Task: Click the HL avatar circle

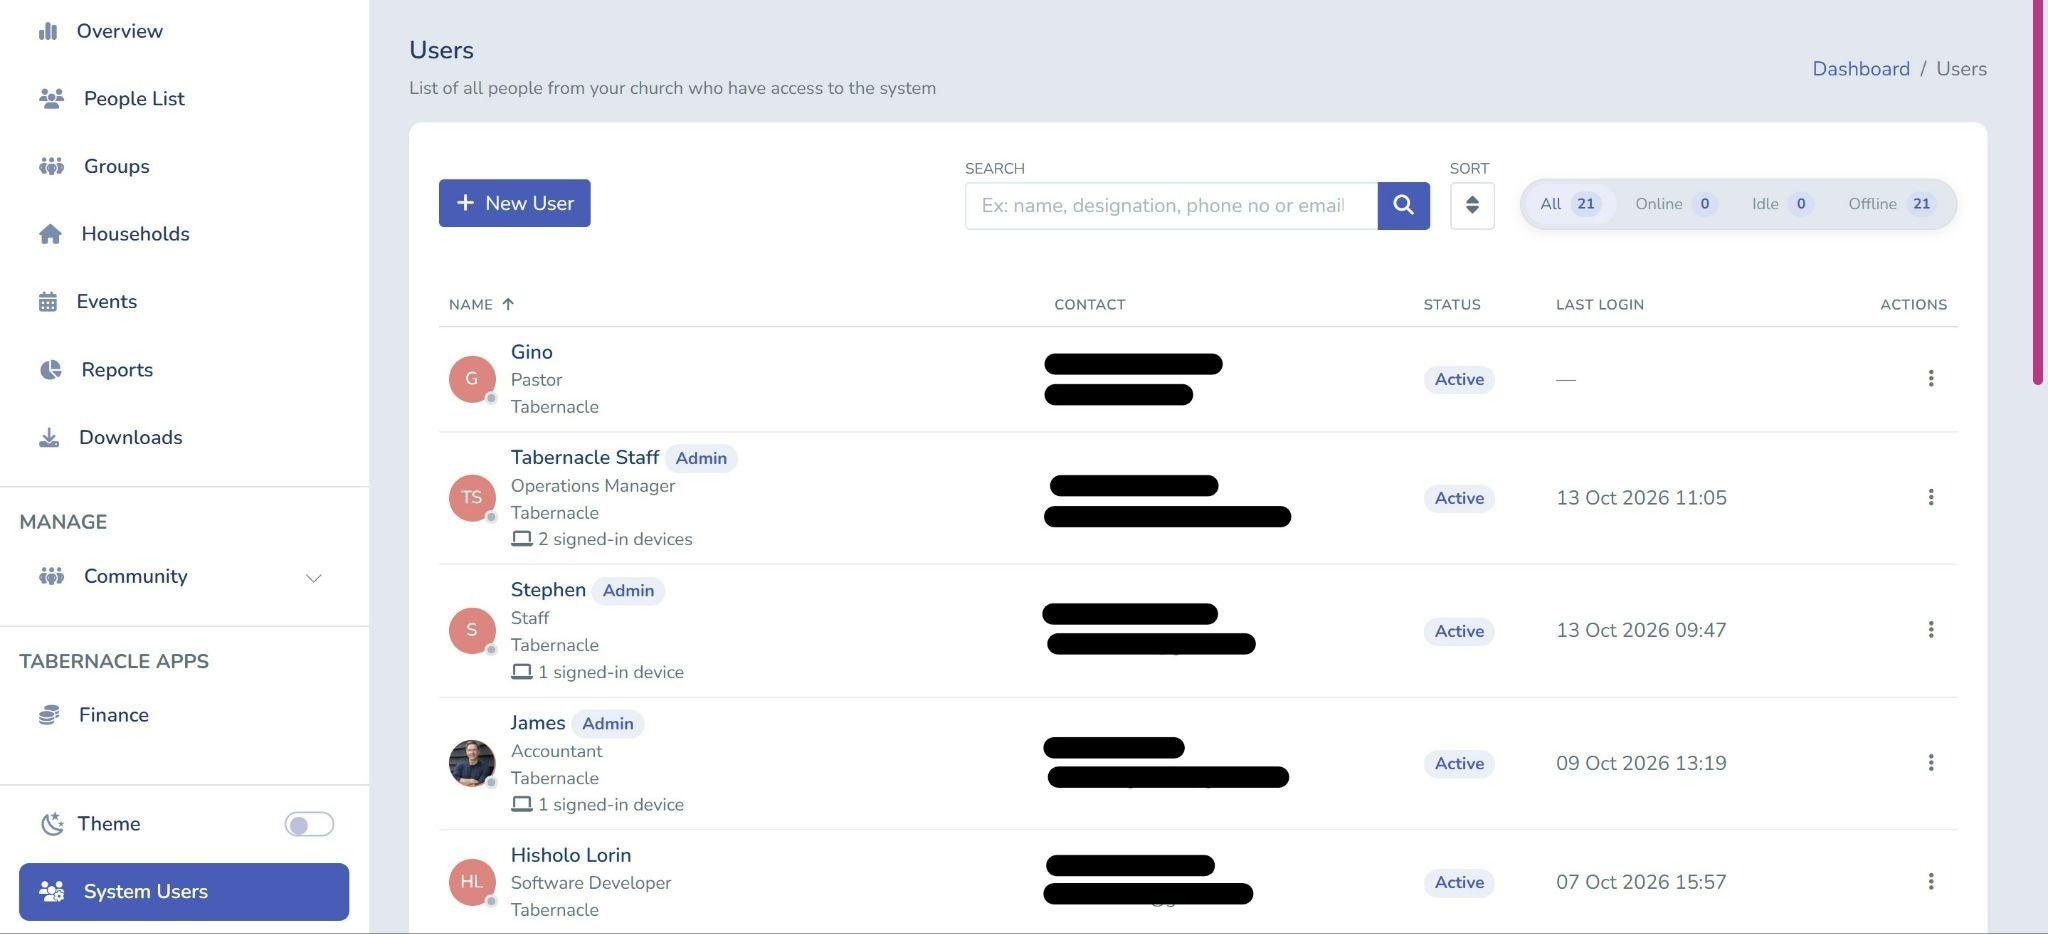Action: point(472,882)
